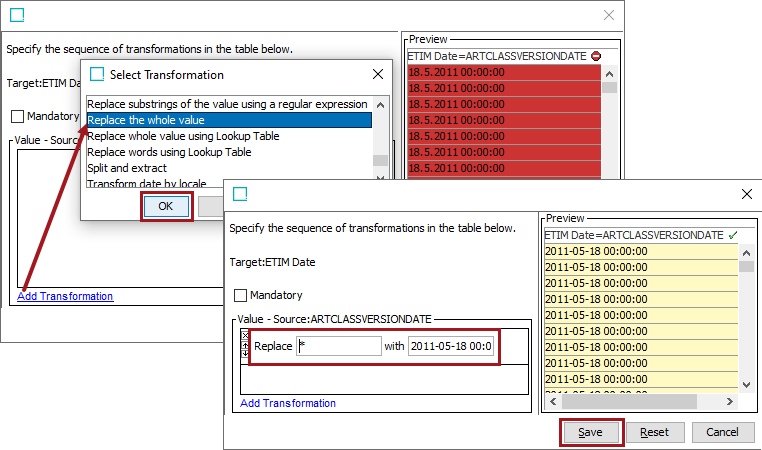Close the Select Transformation dialog
762x450 pixels.
[x=378, y=74]
